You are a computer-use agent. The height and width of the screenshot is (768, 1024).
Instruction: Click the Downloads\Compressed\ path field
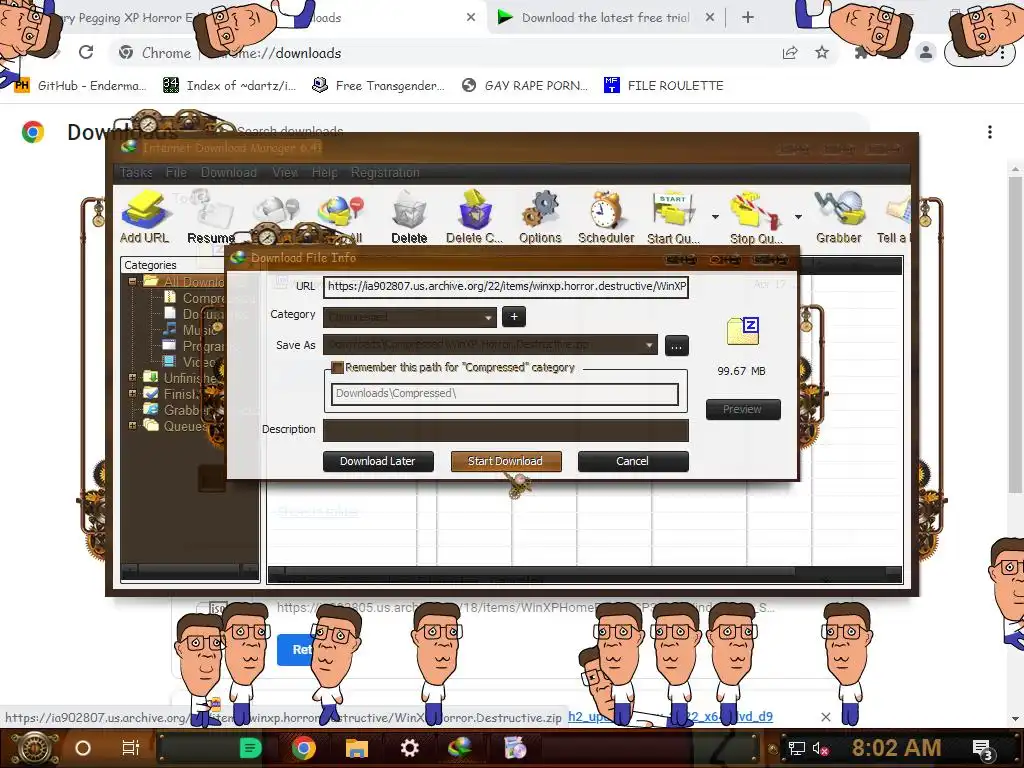(505, 394)
